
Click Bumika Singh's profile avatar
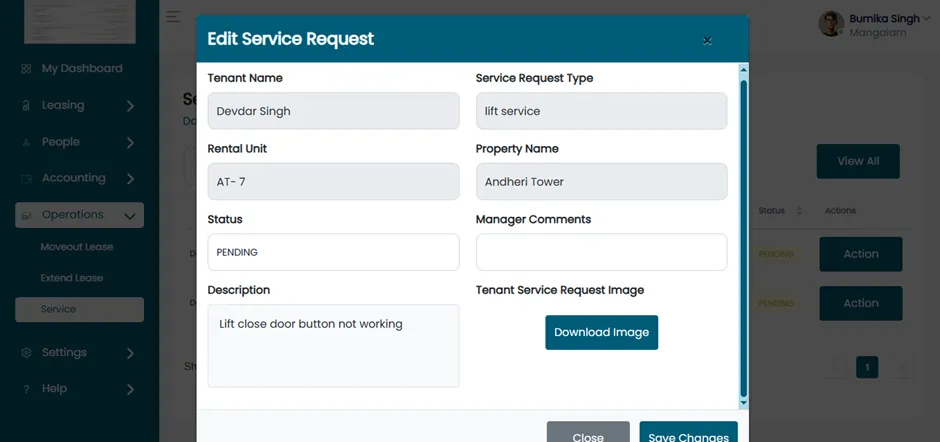pyautogui.click(x=831, y=23)
